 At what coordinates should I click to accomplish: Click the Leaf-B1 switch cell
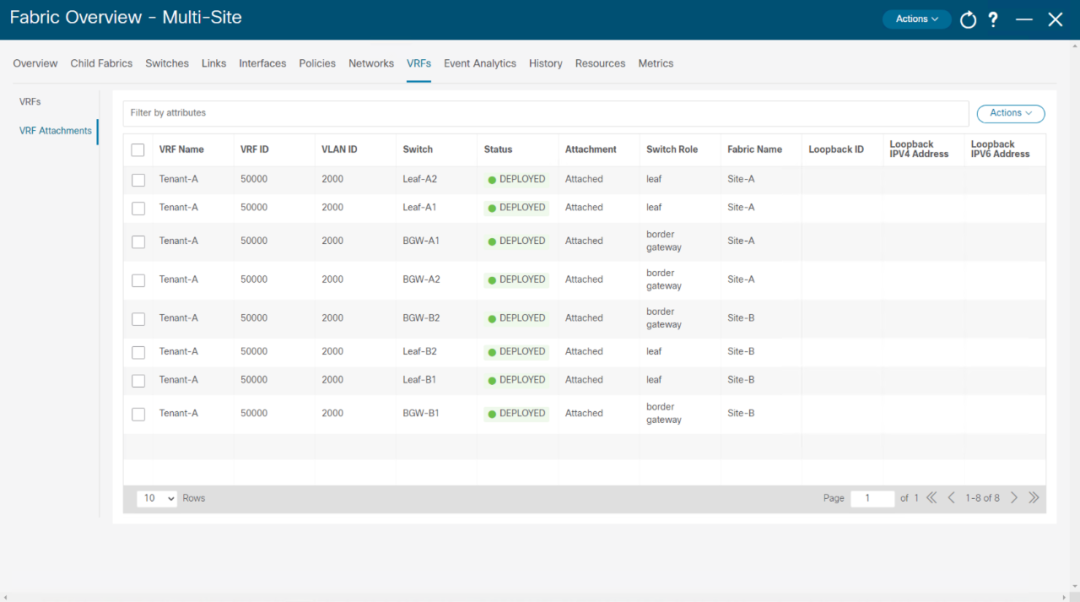point(419,380)
